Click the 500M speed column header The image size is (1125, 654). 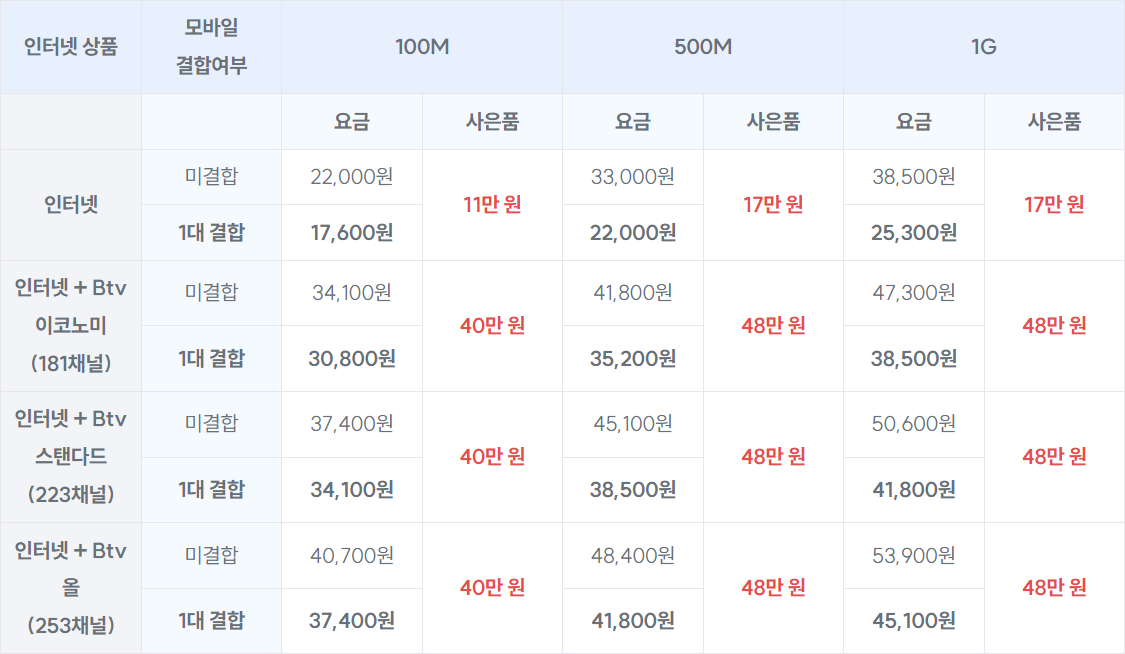pos(702,47)
